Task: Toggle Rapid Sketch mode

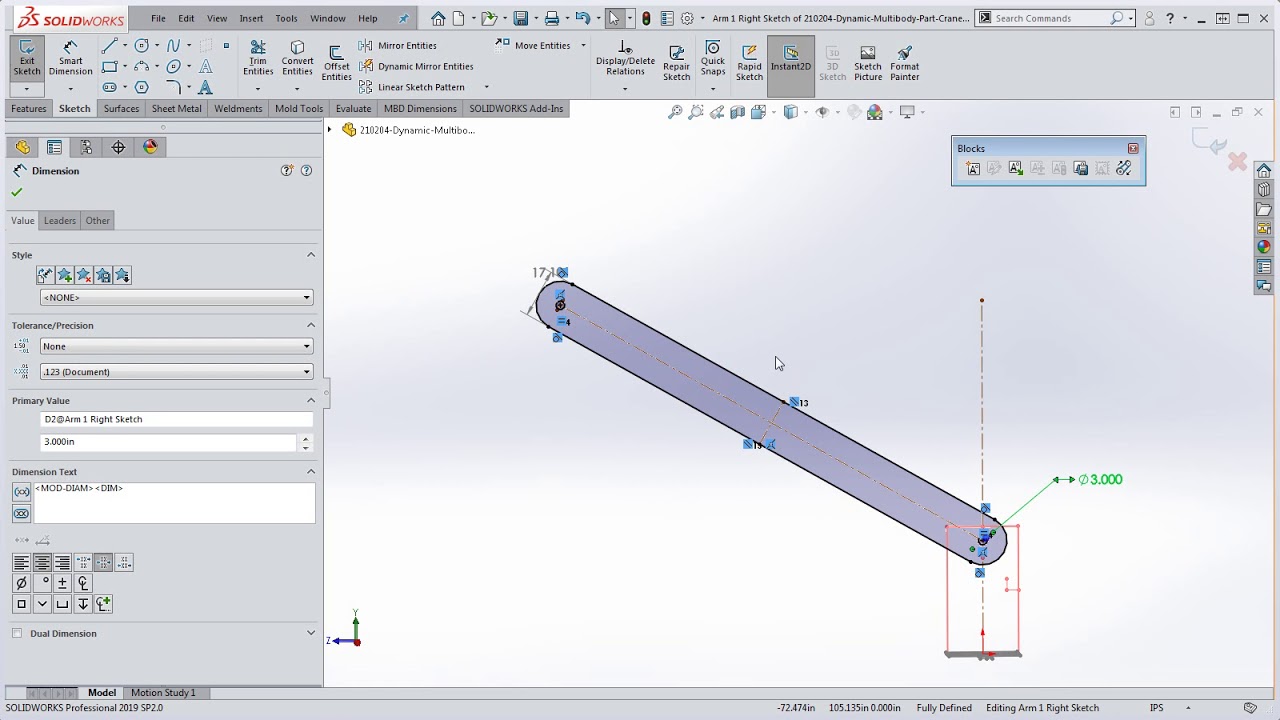Action: pos(749,62)
